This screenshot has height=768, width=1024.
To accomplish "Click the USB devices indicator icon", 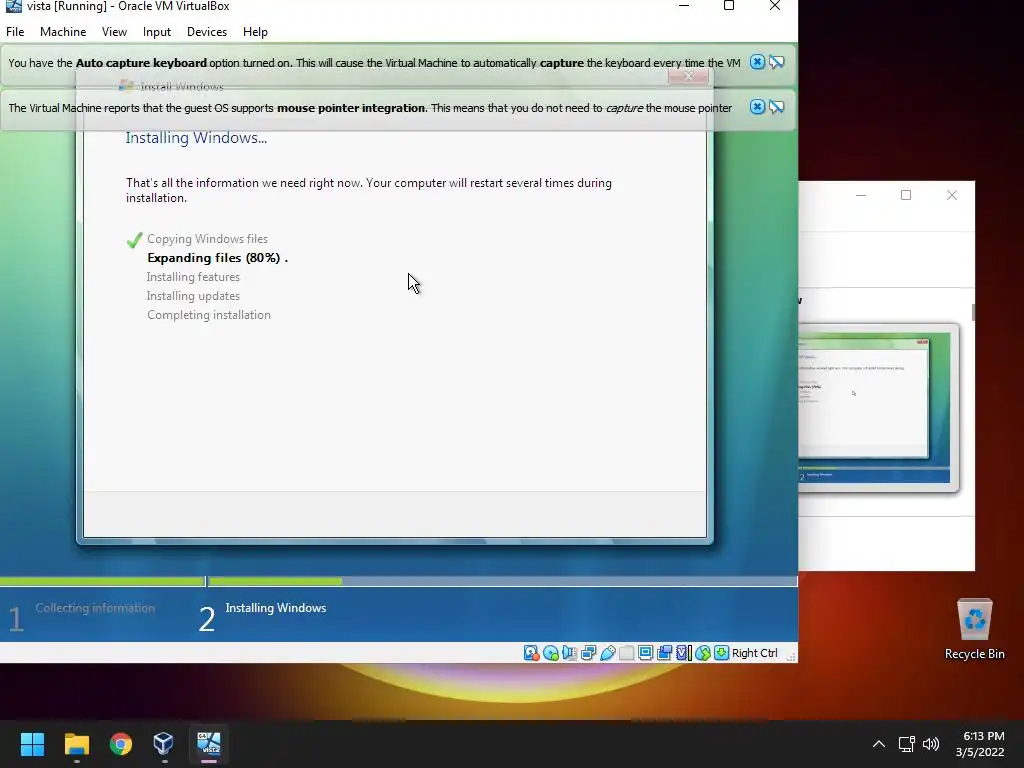I will pyautogui.click(x=607, y=653).
